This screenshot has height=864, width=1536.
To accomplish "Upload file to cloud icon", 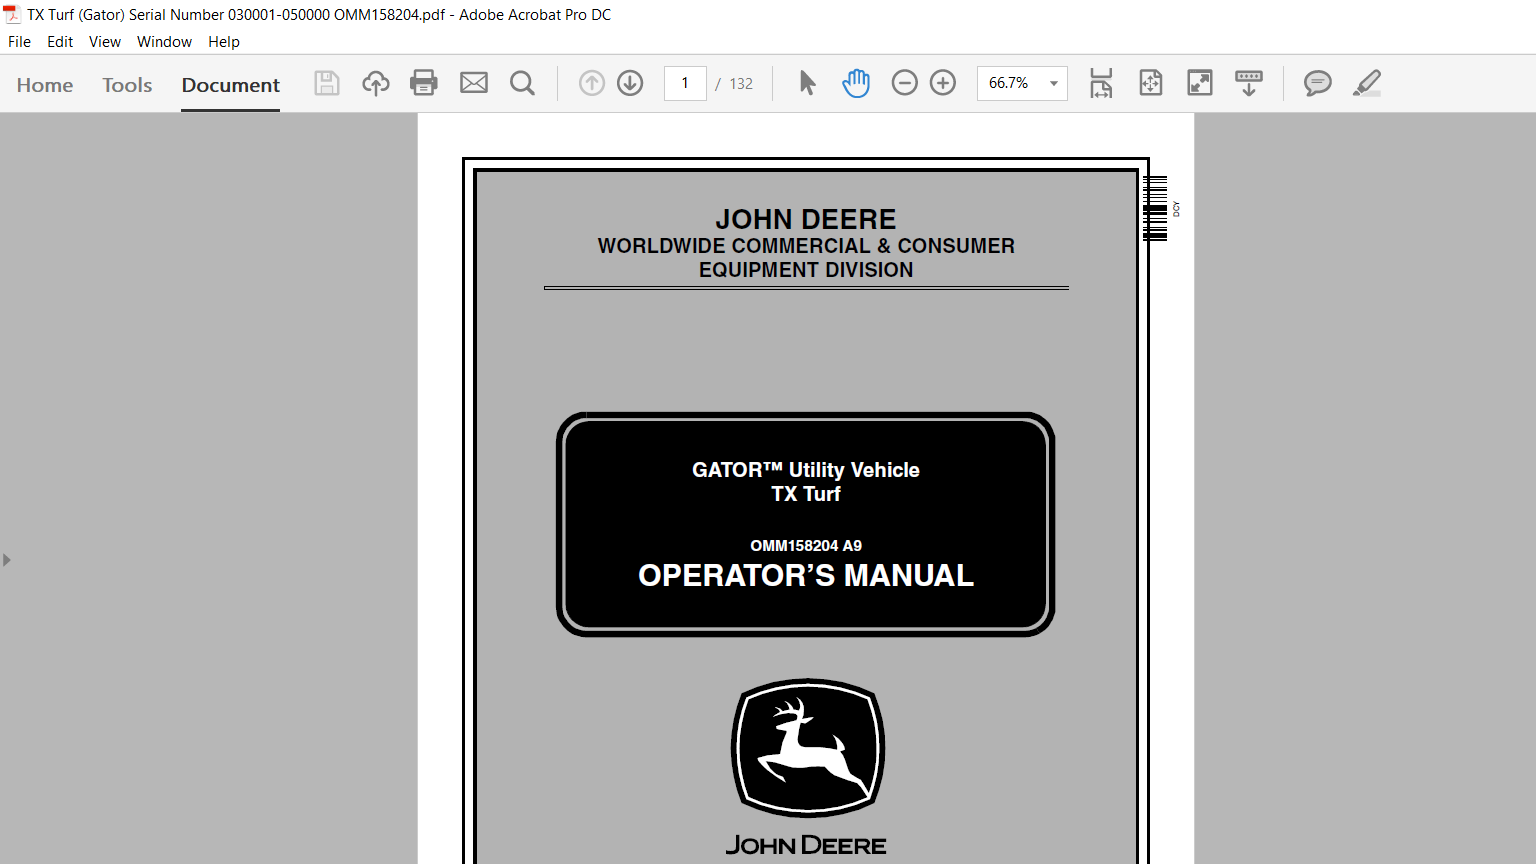I will [376, 83].
